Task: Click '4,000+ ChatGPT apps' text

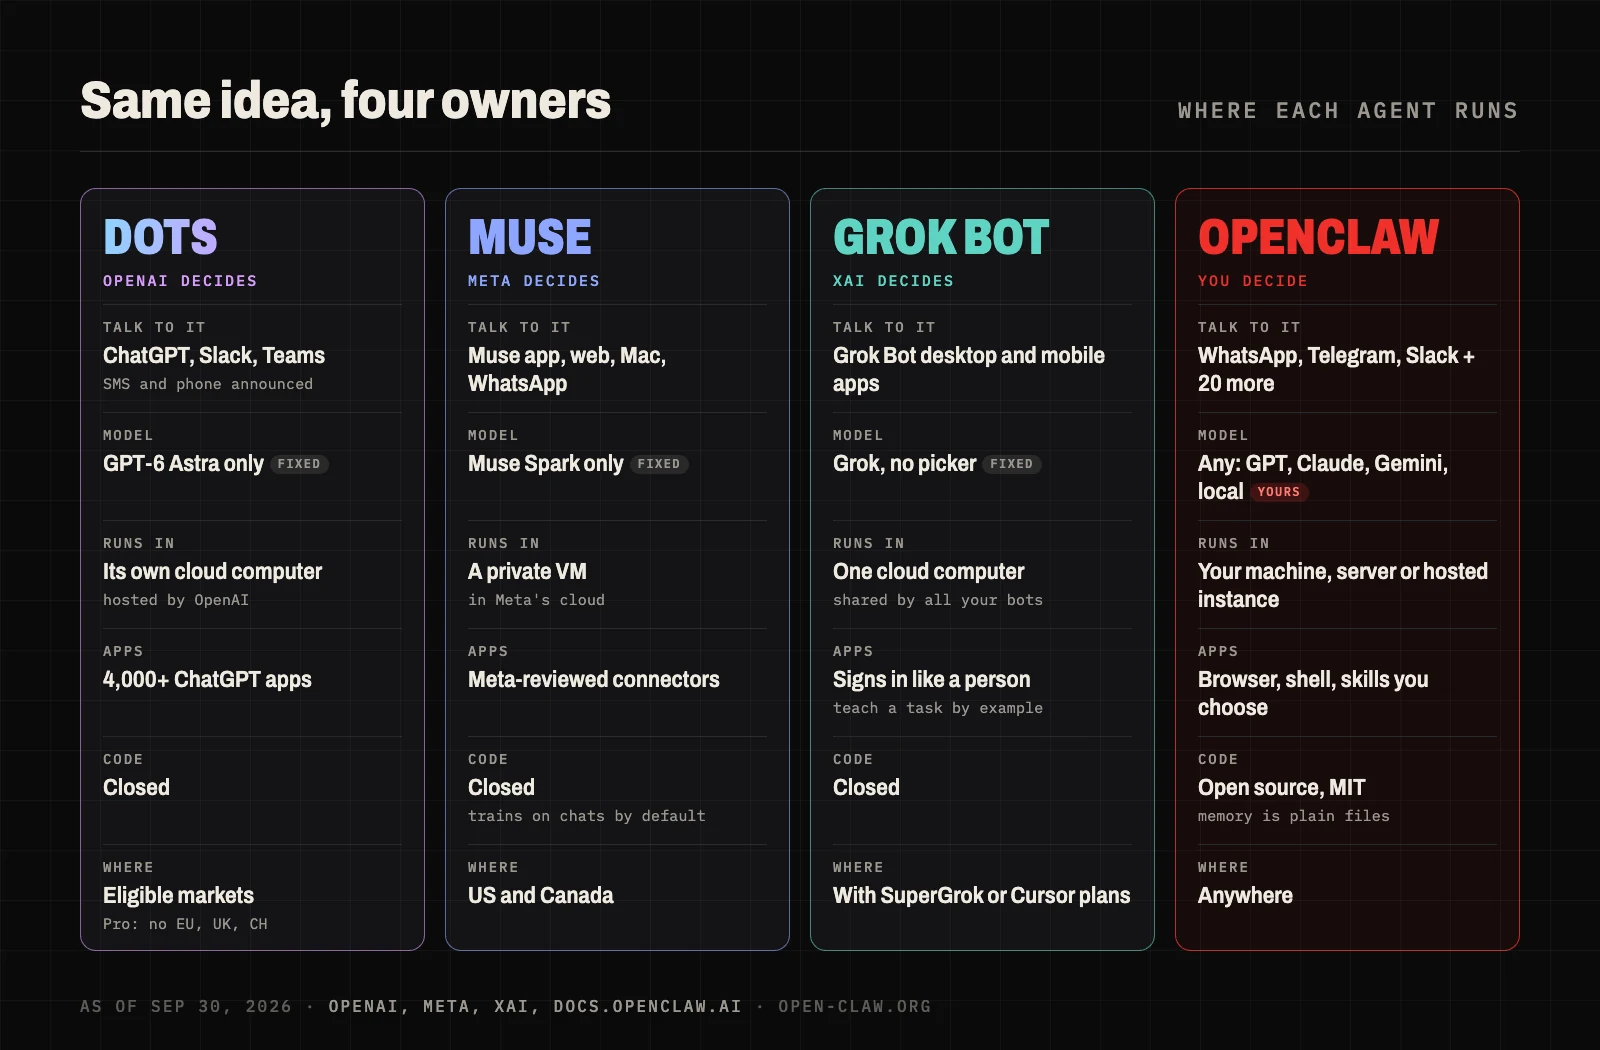Action: coord(207,680)
